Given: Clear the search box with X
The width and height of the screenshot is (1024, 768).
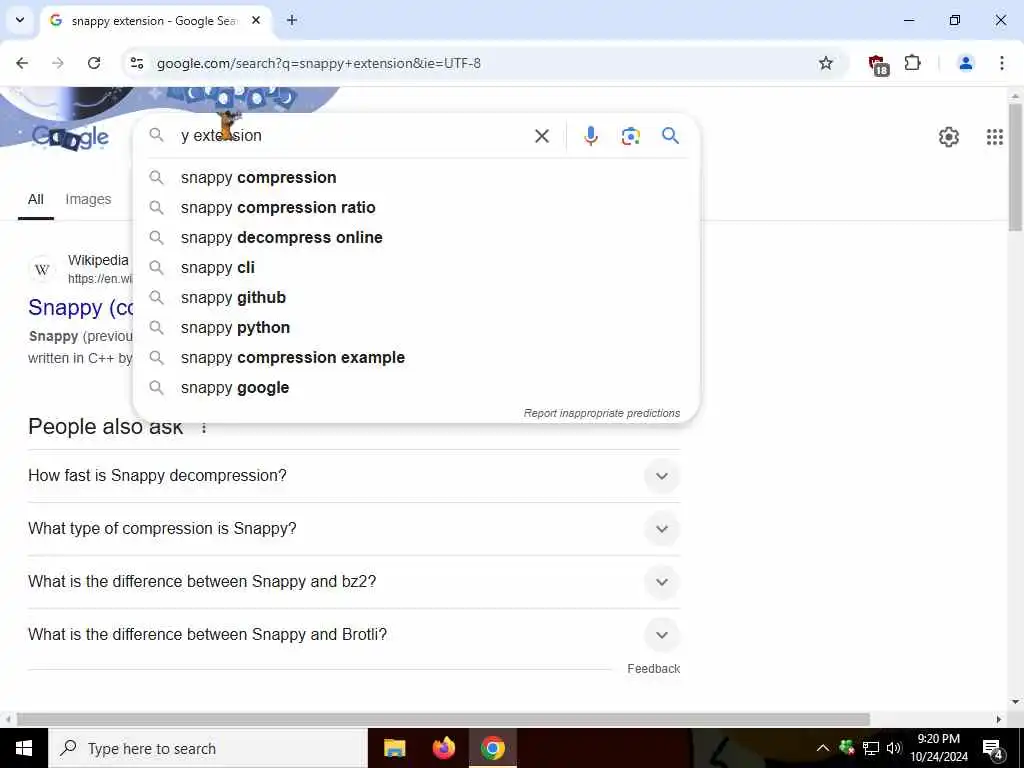Looking at the screenshot, I should pos(541,136).
